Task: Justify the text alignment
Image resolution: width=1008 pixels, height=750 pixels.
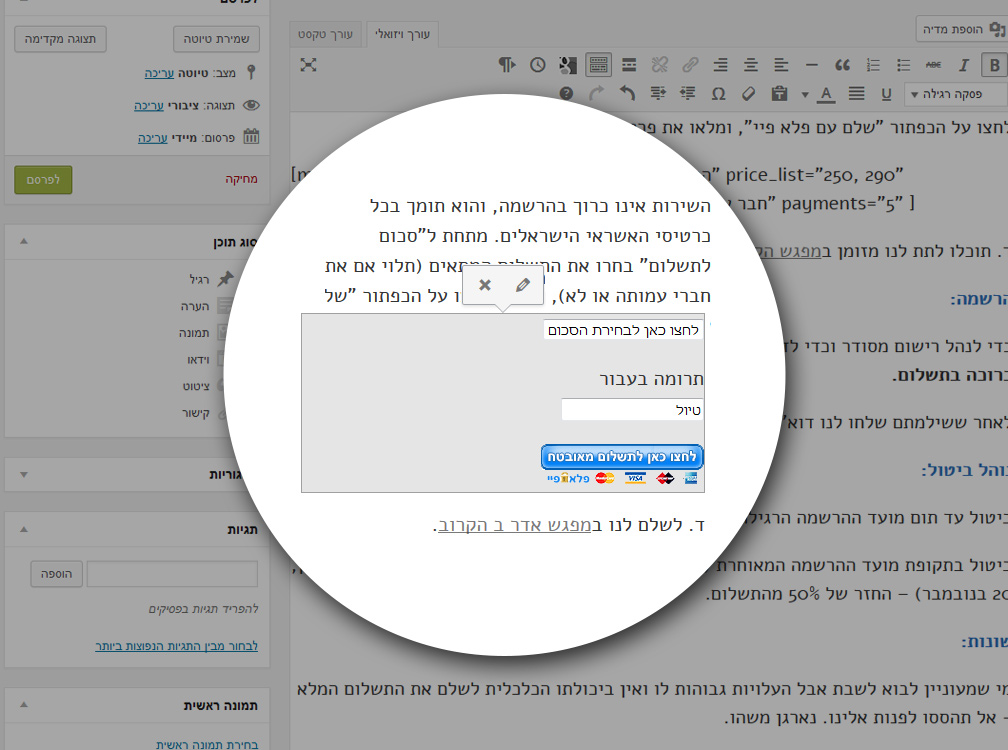Action: (x=856, y=94)
